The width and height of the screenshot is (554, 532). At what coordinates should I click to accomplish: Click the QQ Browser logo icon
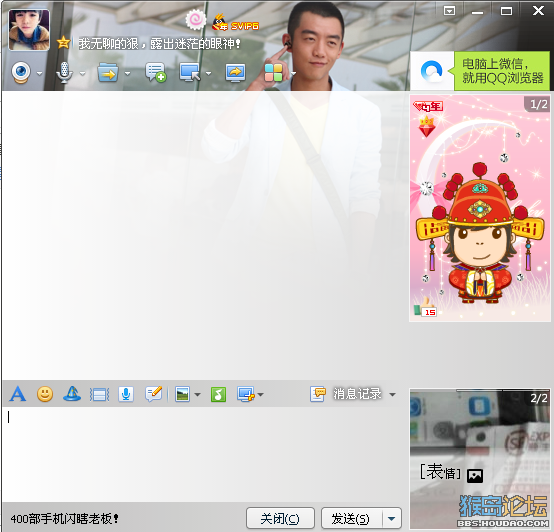pos(432,71)
